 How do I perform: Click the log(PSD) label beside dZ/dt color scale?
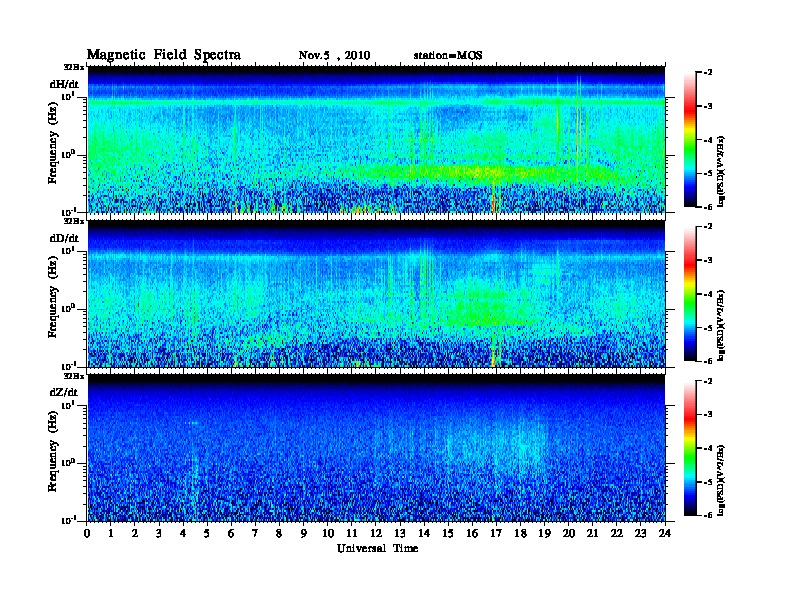pos(721,480)
